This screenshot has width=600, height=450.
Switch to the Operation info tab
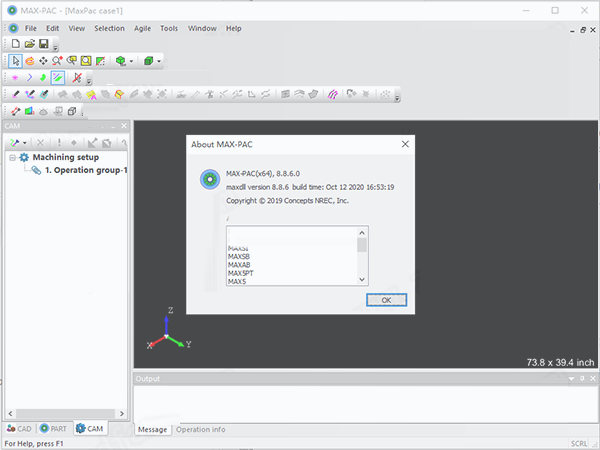[201, 429]
